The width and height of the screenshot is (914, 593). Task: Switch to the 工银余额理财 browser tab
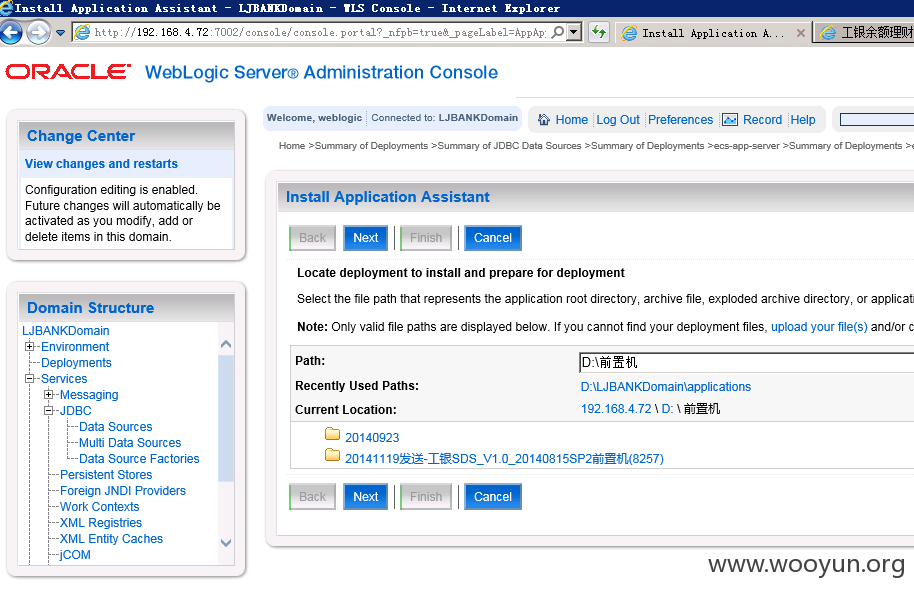point(865,33)
